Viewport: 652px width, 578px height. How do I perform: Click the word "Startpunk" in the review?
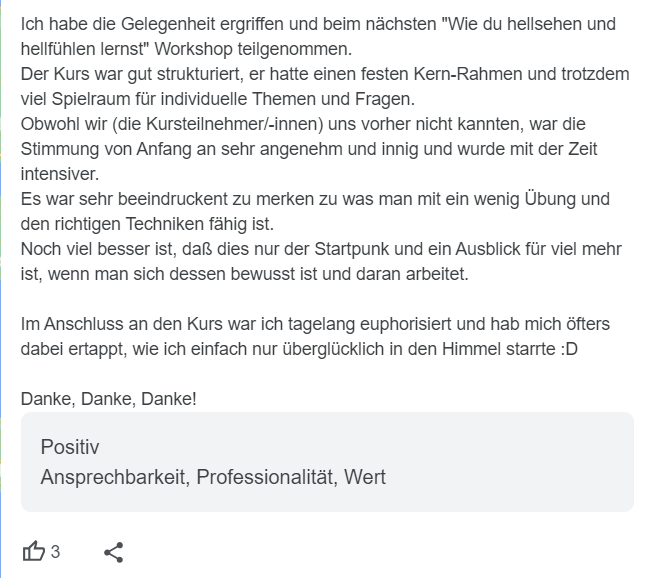click(x=351, y=249)
